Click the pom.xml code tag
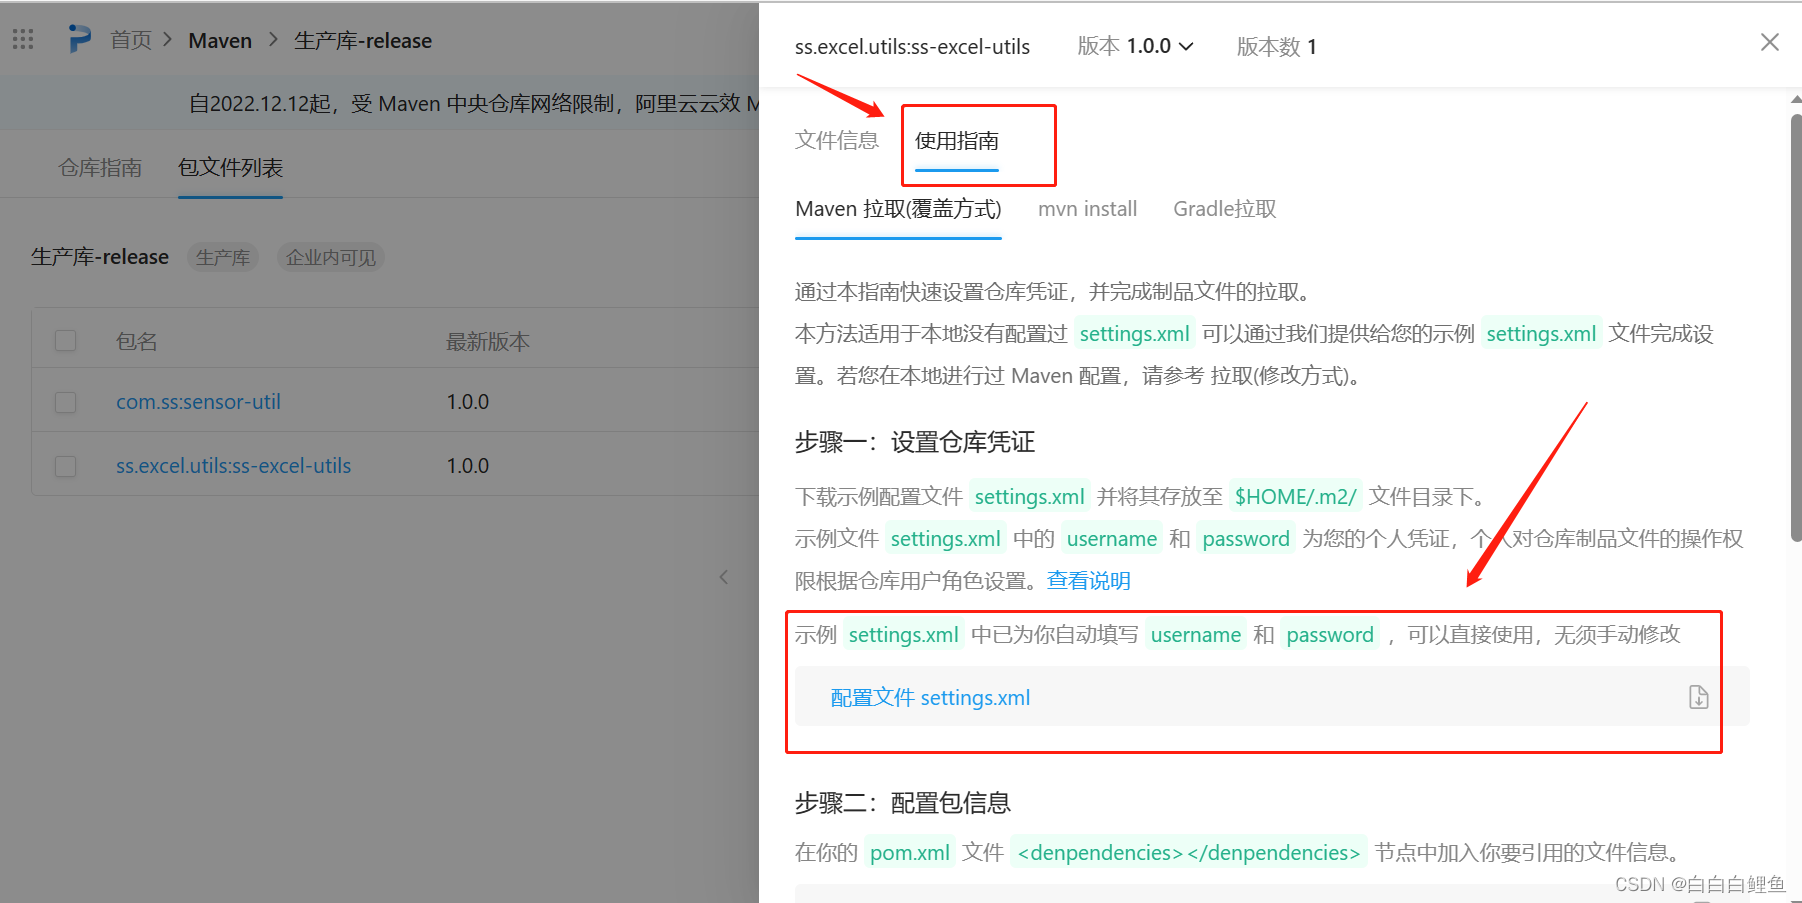This screenshot has width=1802, height=903. (x=910, y=852)
